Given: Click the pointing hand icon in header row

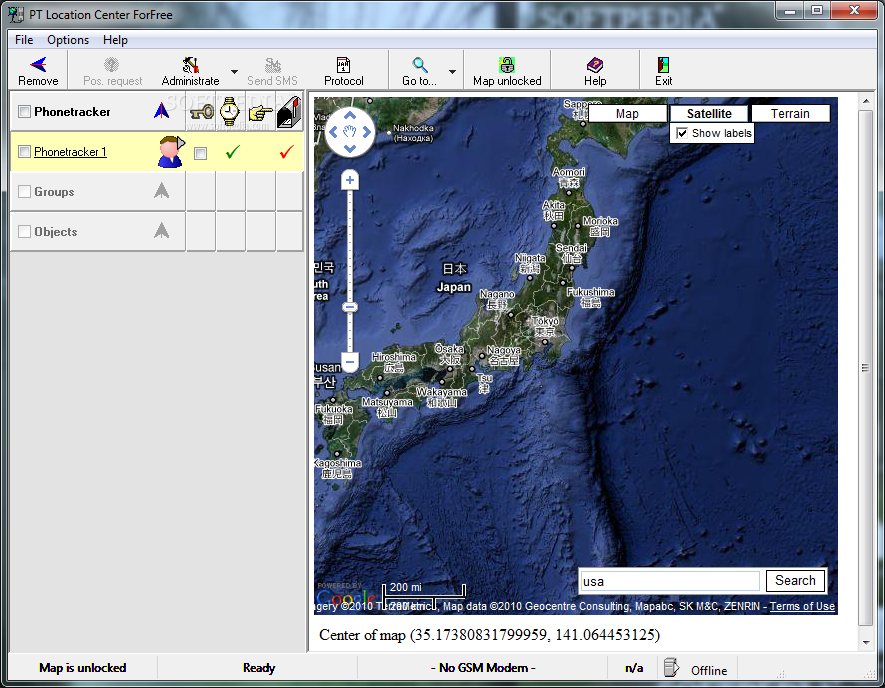Looking at the screenshot, I should coord(258,111).
